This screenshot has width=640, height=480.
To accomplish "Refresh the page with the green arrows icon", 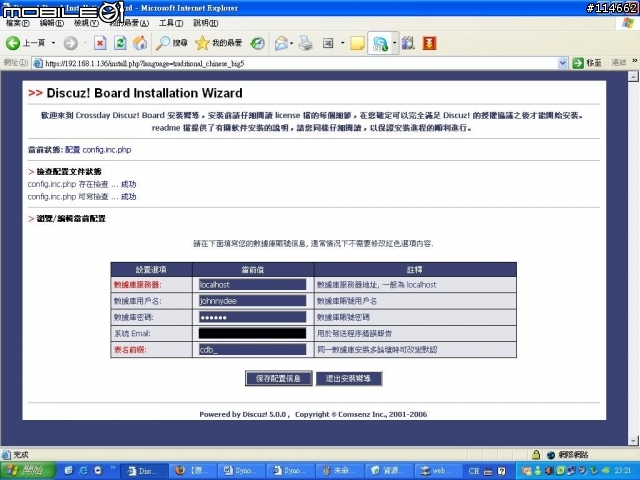I will point(120,43).
